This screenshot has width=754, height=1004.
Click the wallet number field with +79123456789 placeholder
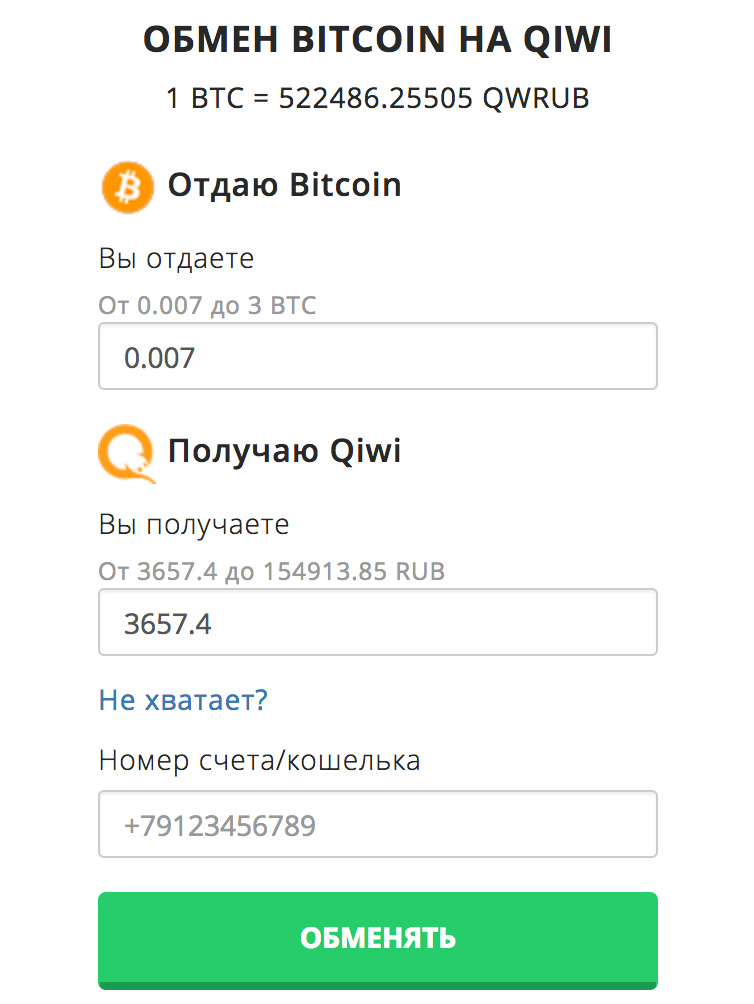click(377, 824)
